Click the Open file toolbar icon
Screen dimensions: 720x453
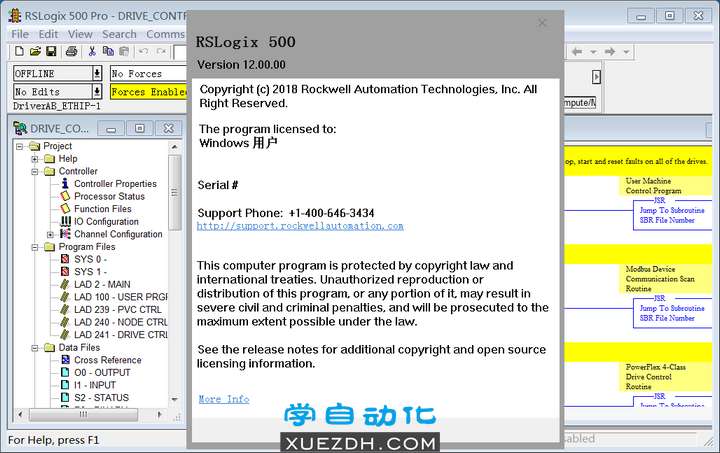[x=35, y=51]
